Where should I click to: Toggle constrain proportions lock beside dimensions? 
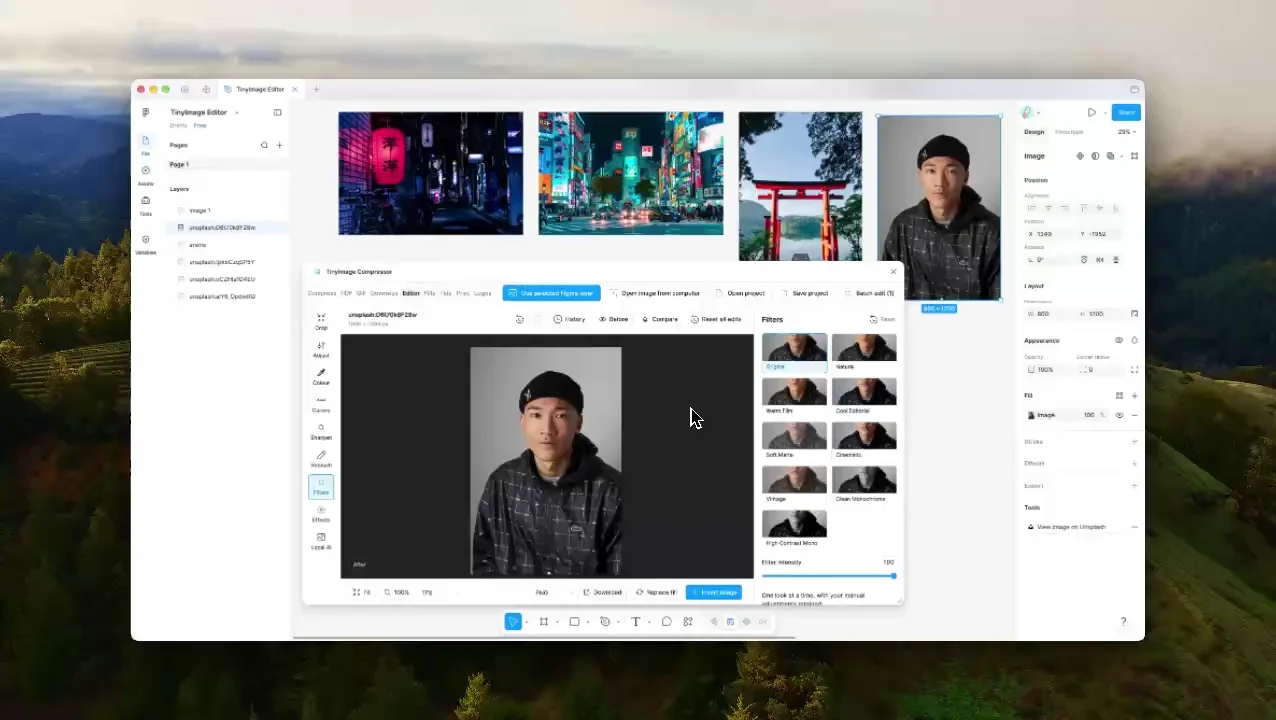[x=1134, y=314]
